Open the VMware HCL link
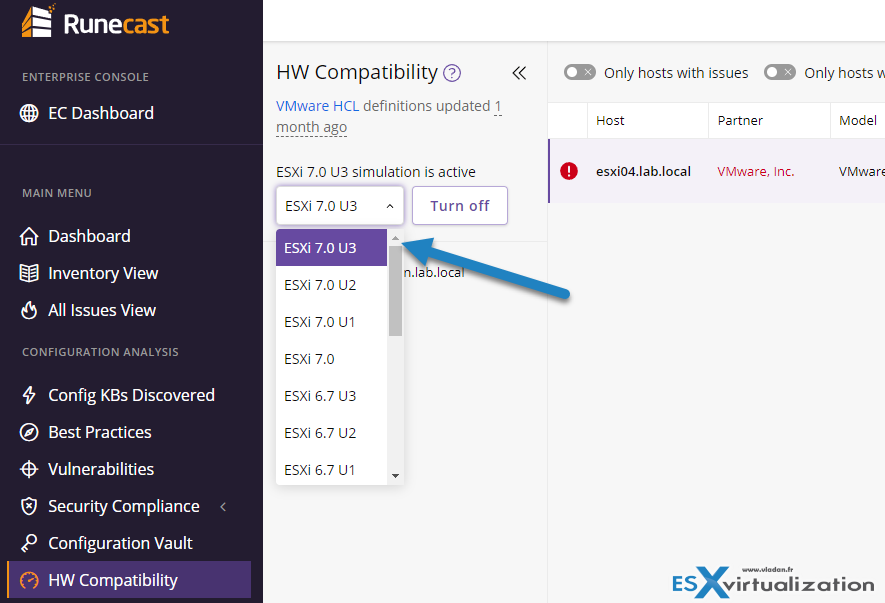Viewport: 885px width, 603px height. click(x=317, y=106)
